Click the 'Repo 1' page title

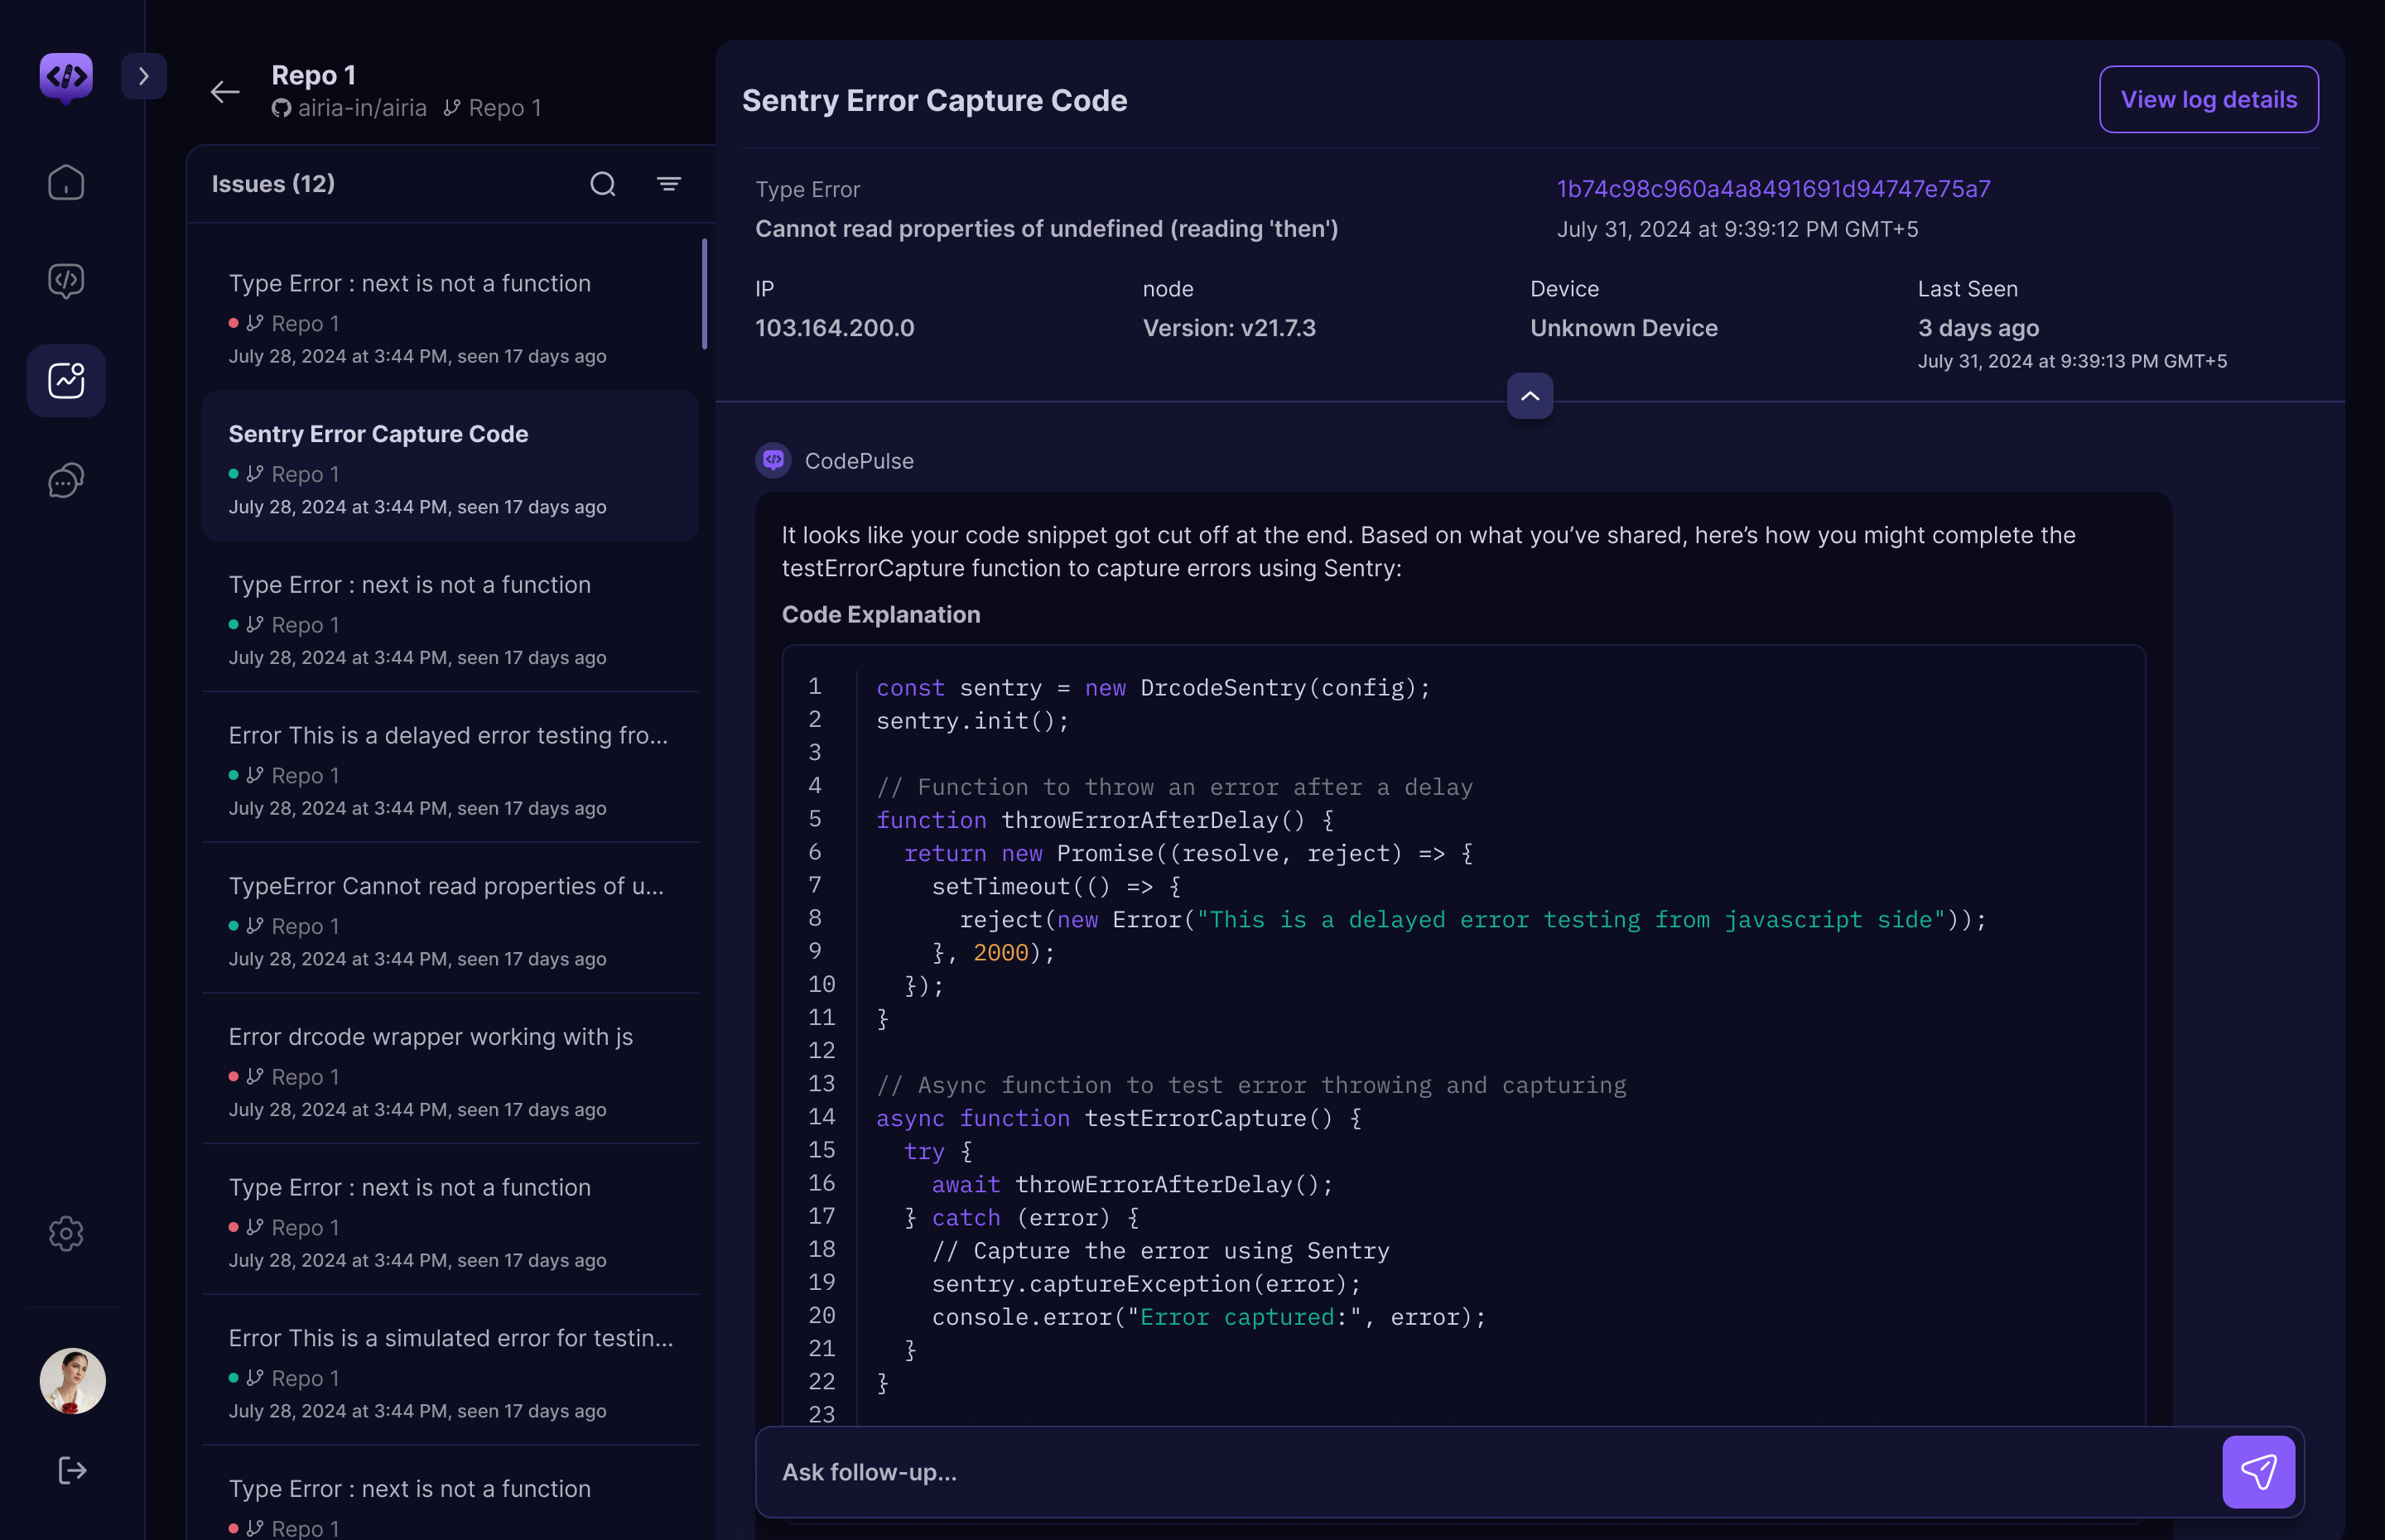313,75
